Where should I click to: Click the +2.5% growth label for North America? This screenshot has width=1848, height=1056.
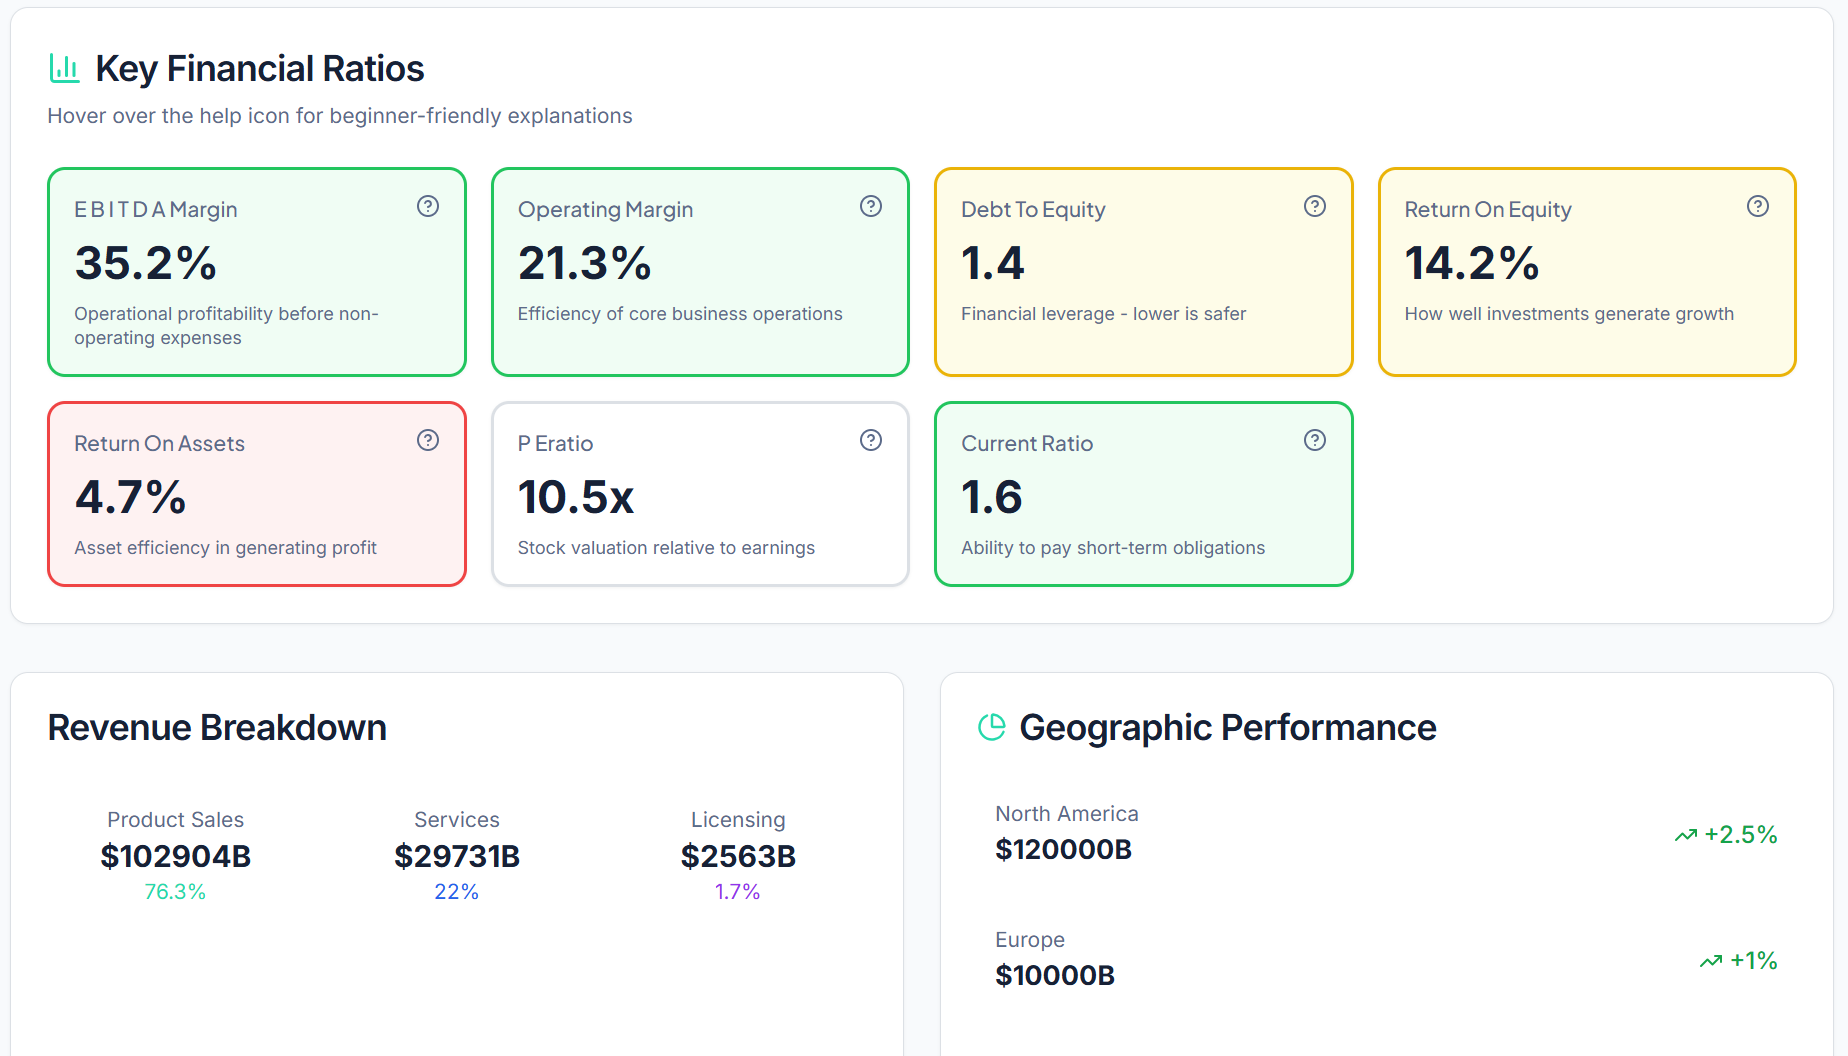(1740, 834)
